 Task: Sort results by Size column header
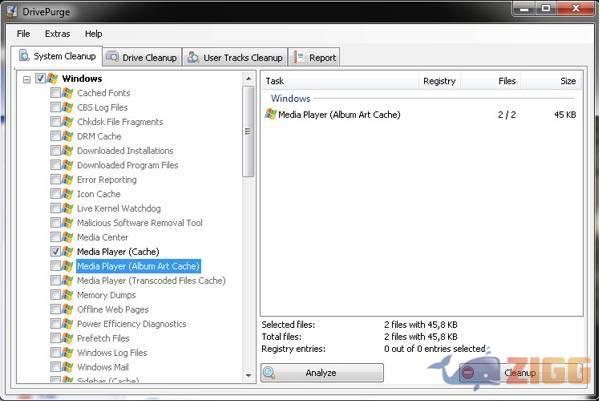[x=567, y=81]
